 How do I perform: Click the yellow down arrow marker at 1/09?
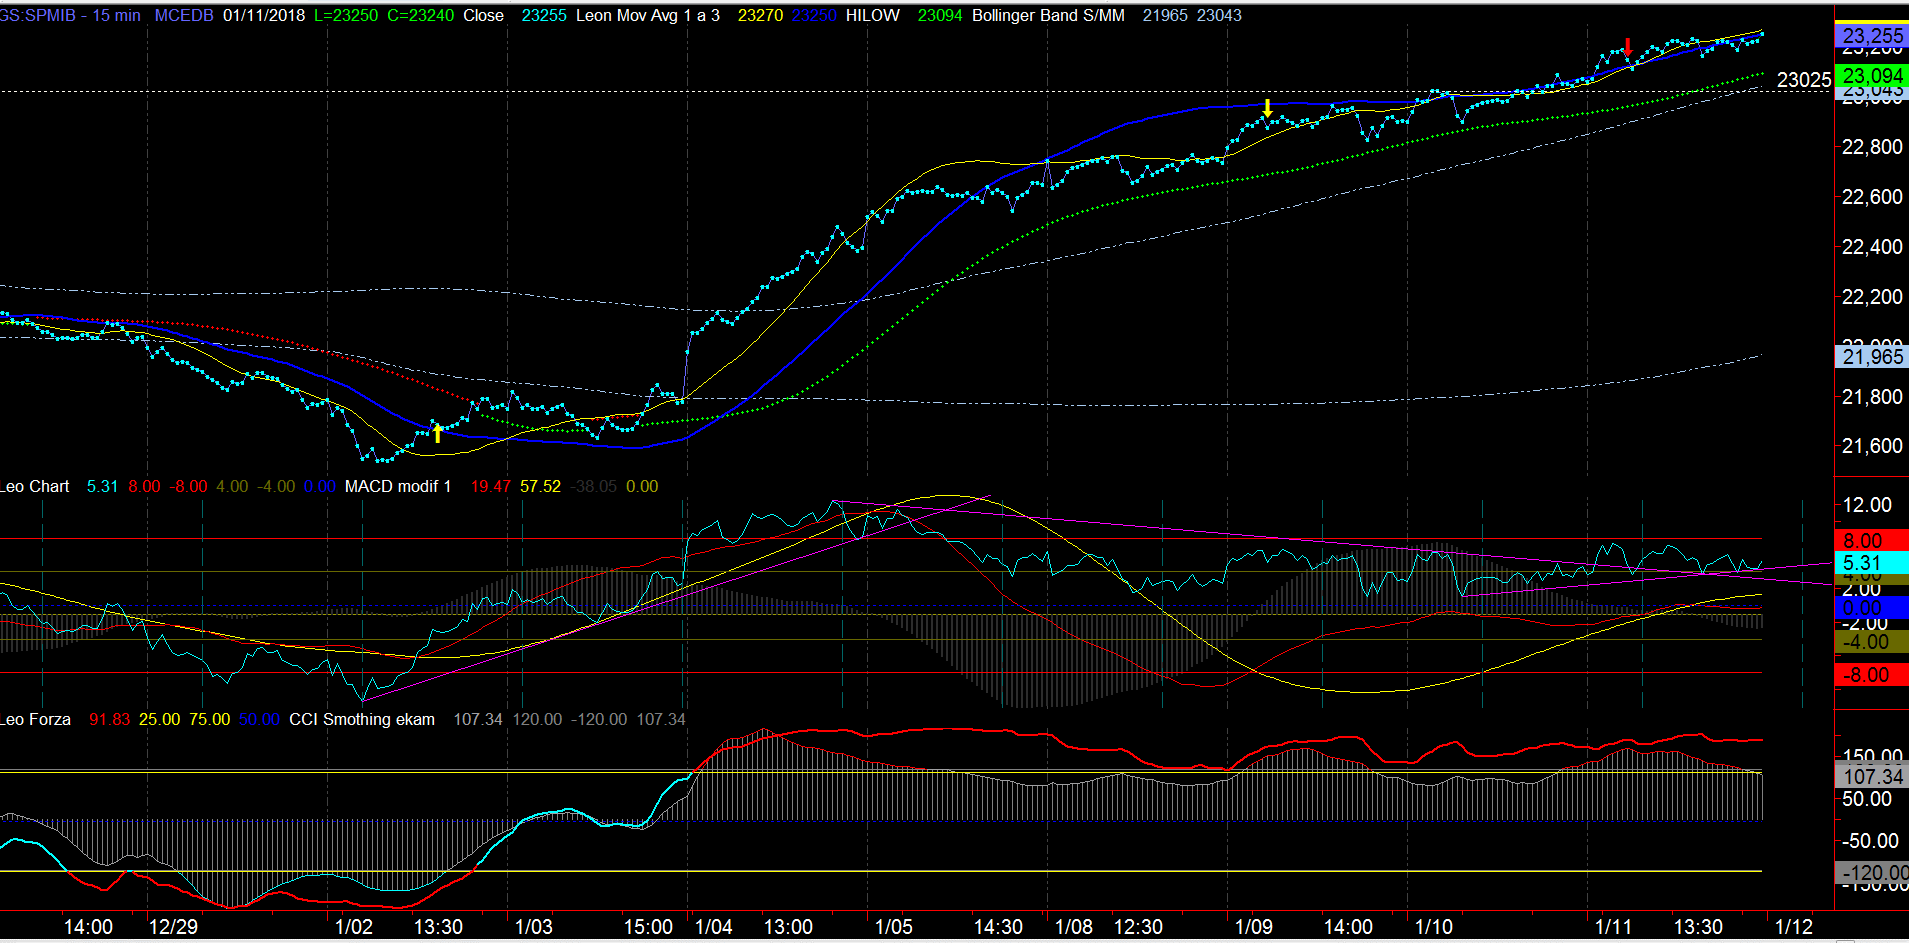[x=1267, y=108]
